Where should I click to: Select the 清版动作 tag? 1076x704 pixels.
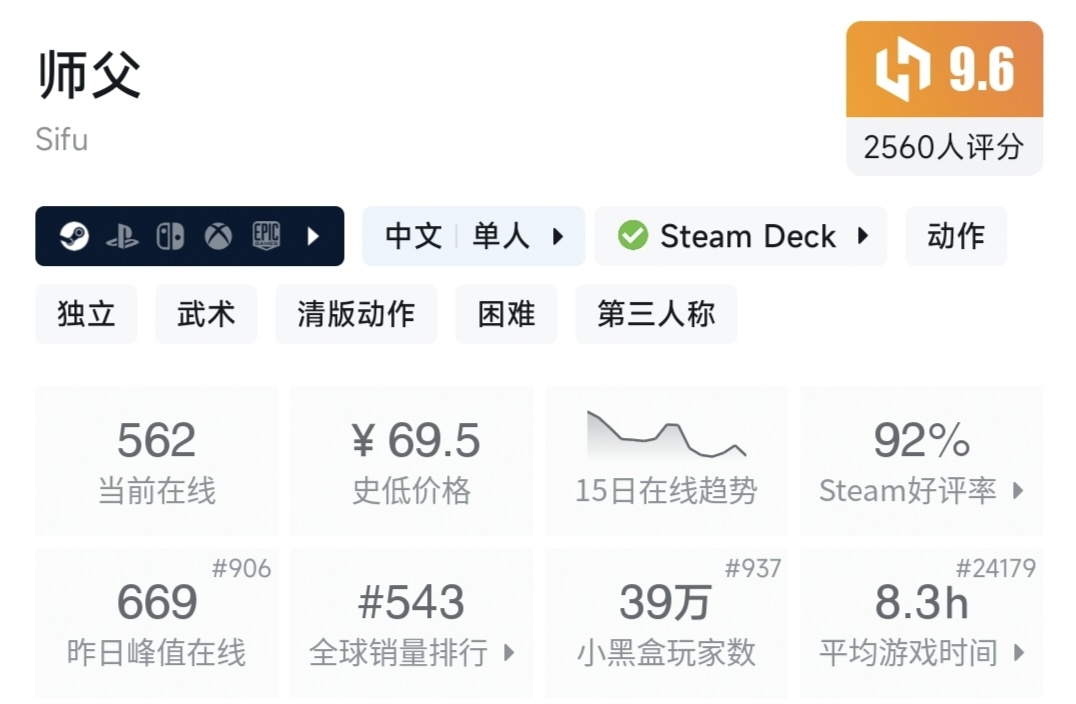click(x=356, y=314)
